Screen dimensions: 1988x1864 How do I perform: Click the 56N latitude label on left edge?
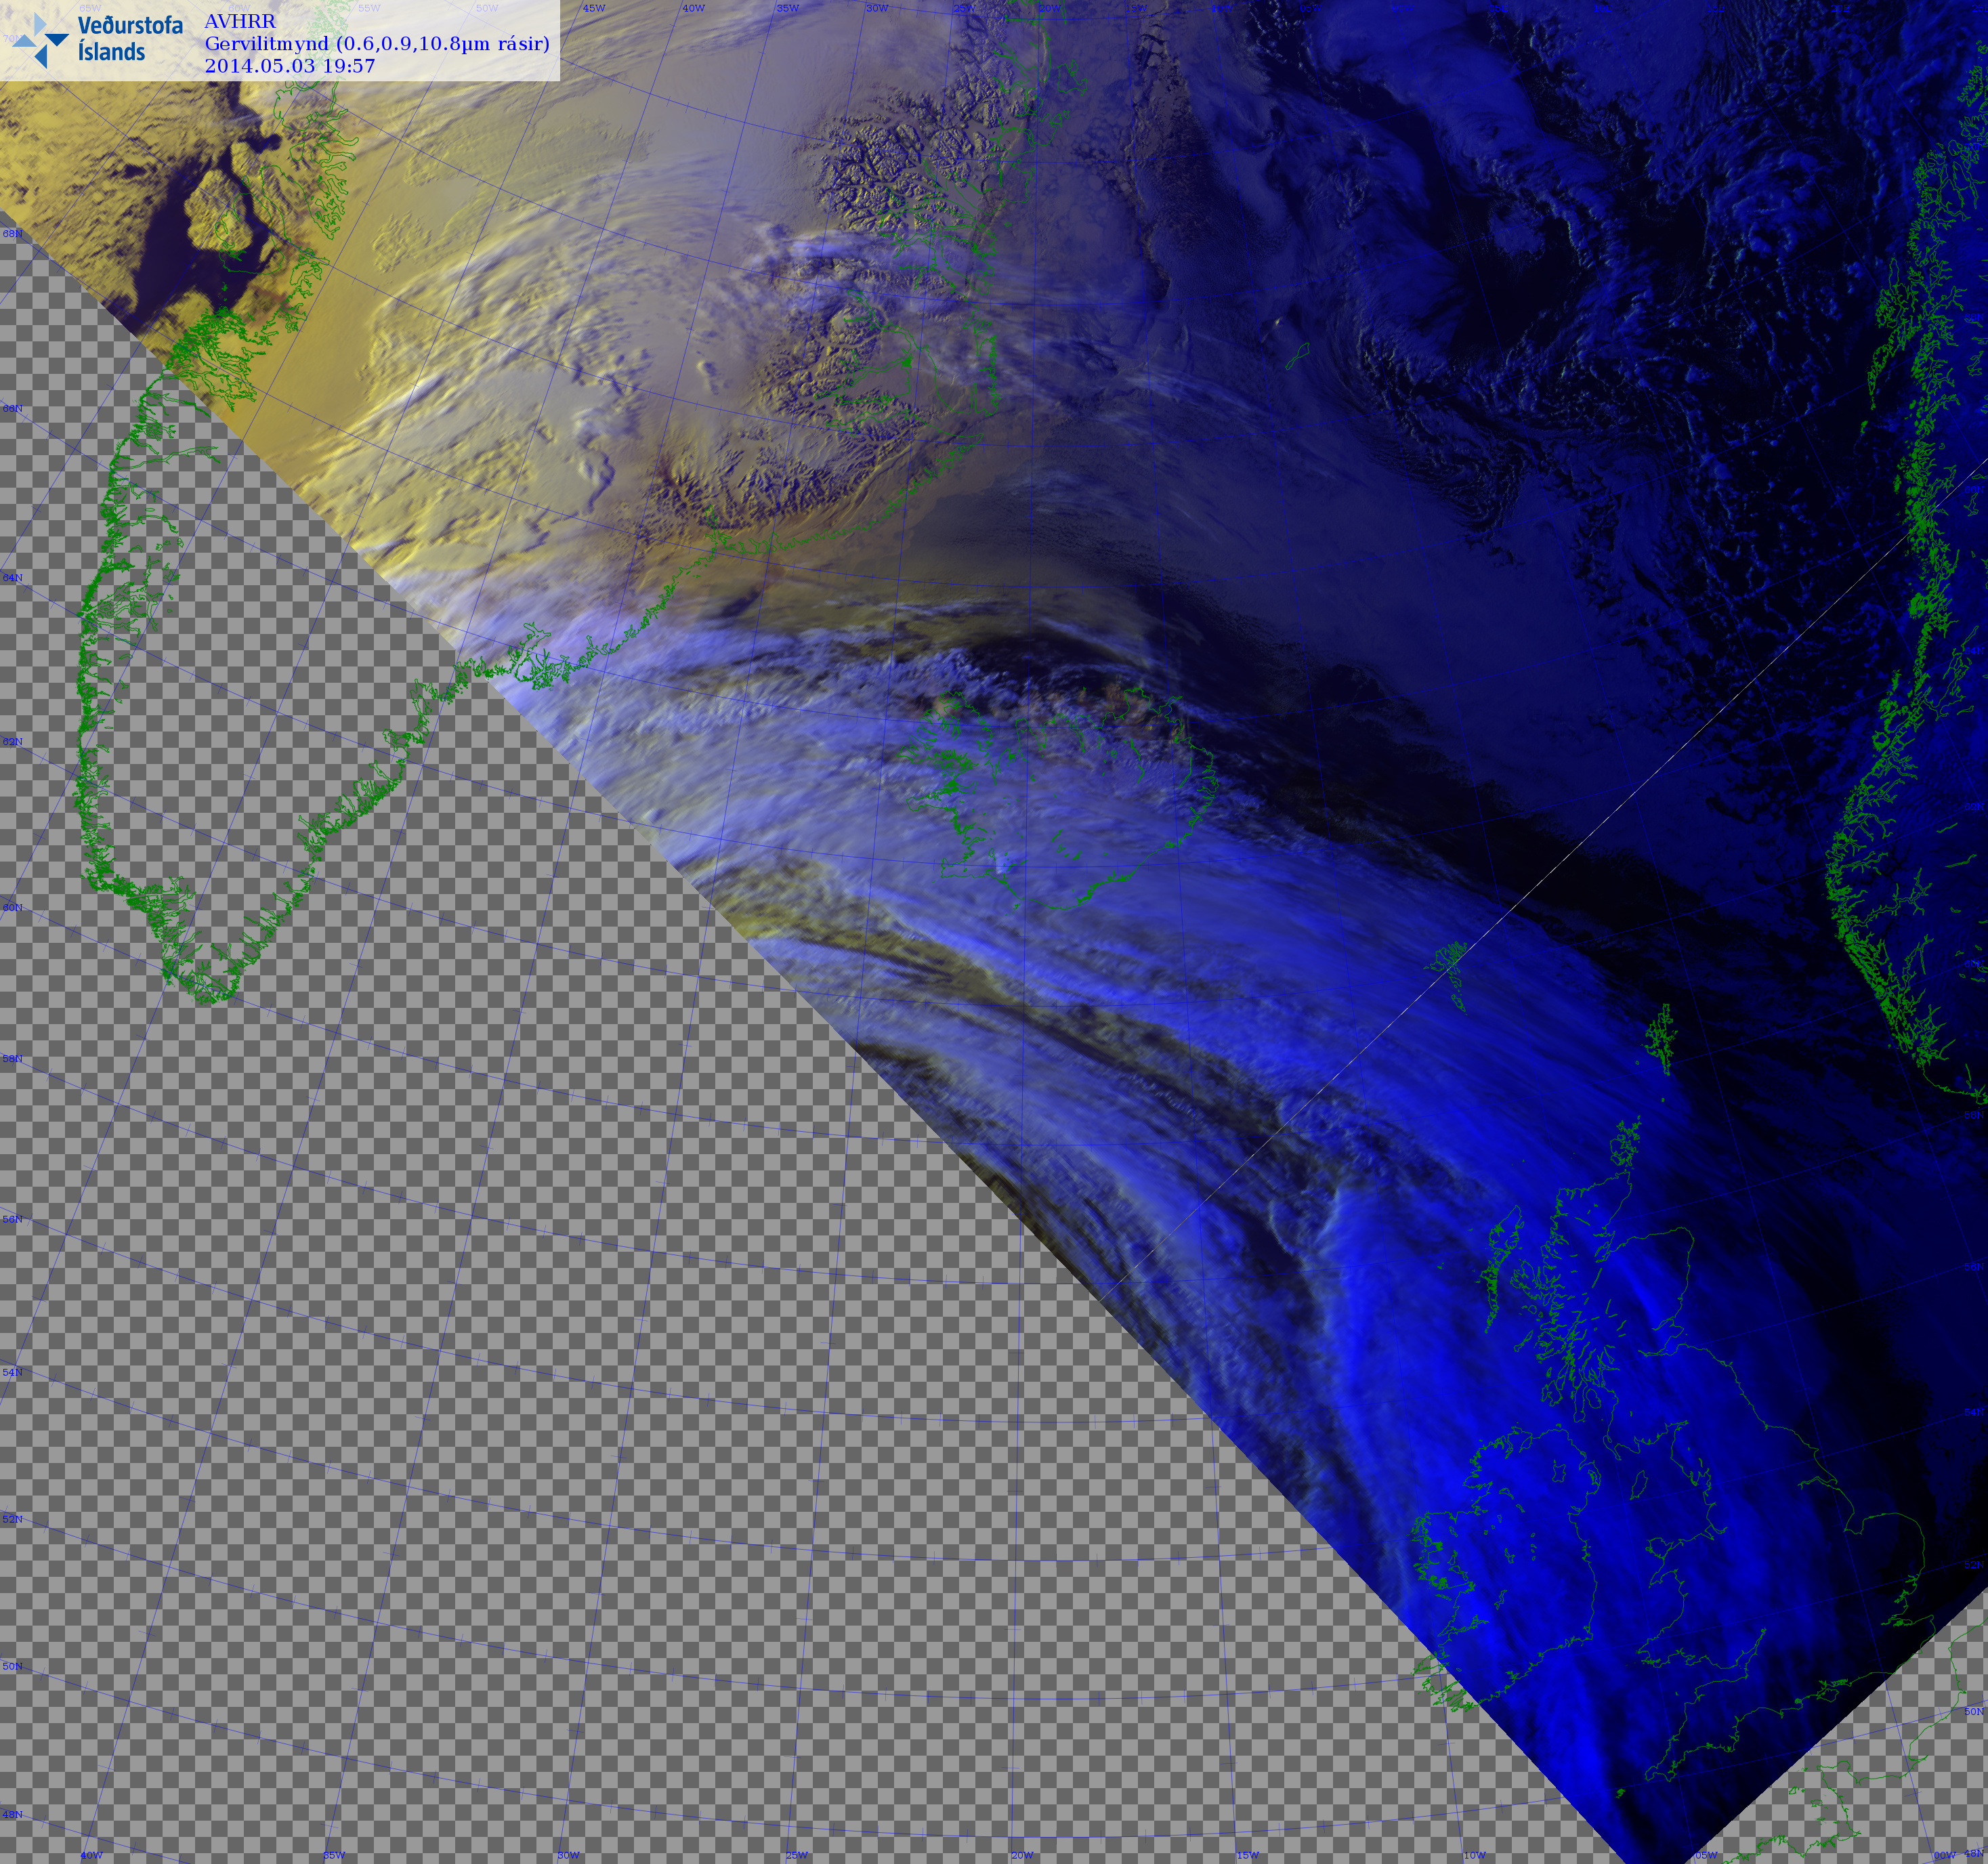(12, 1219)
